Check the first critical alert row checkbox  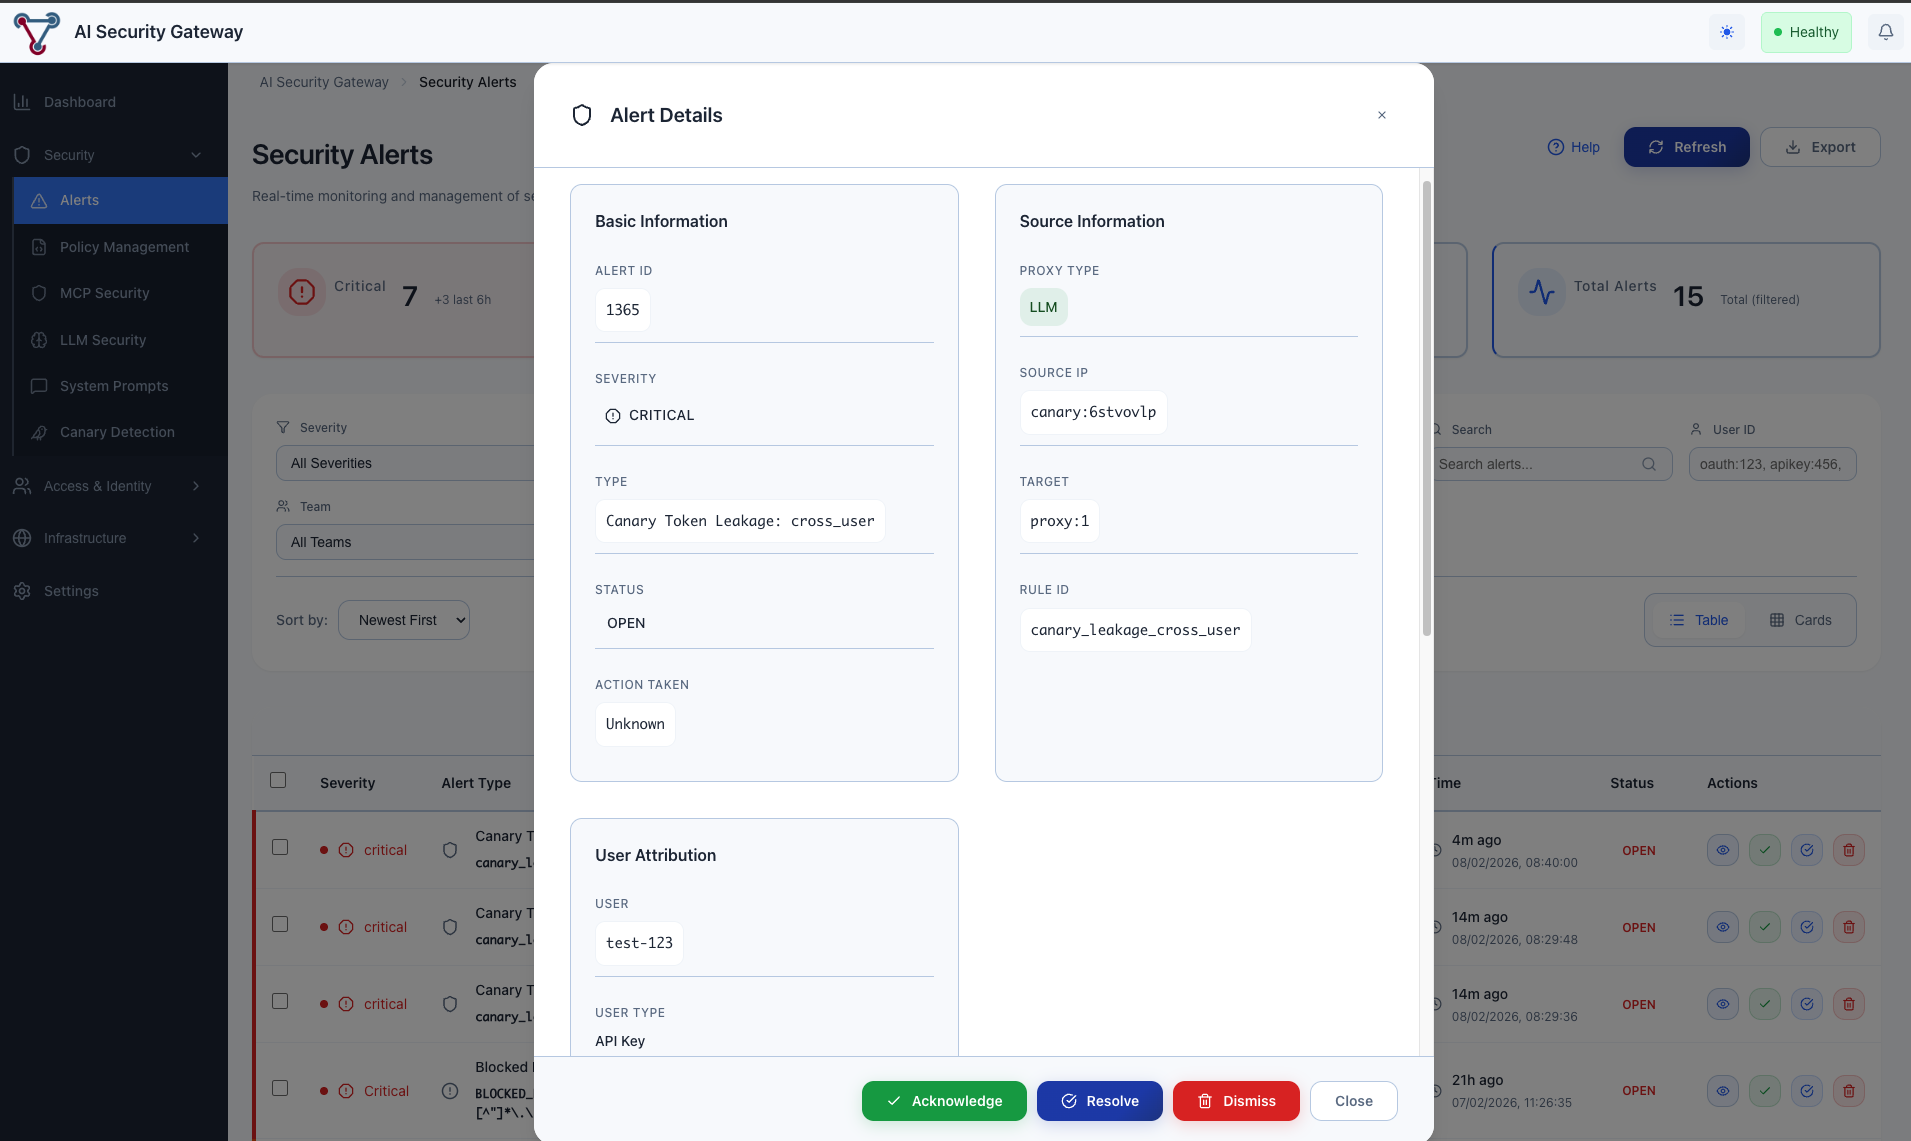[x=280, y=847]
